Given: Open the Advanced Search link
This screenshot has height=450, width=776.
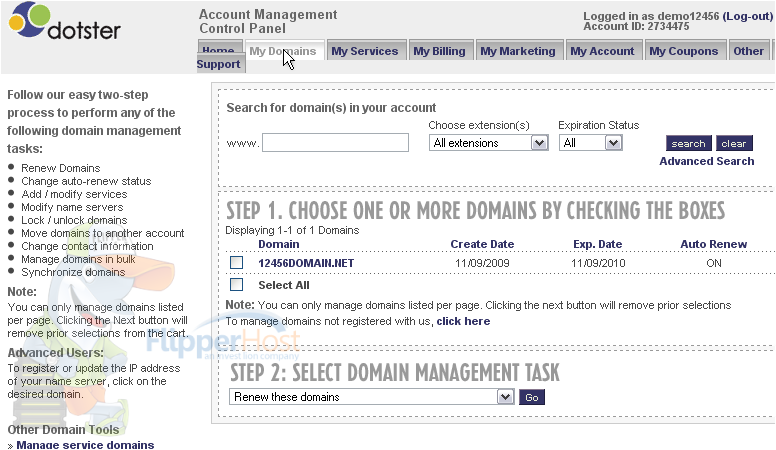Looking at the screenshot, I should pyautogui.click(x=707, y=161).
